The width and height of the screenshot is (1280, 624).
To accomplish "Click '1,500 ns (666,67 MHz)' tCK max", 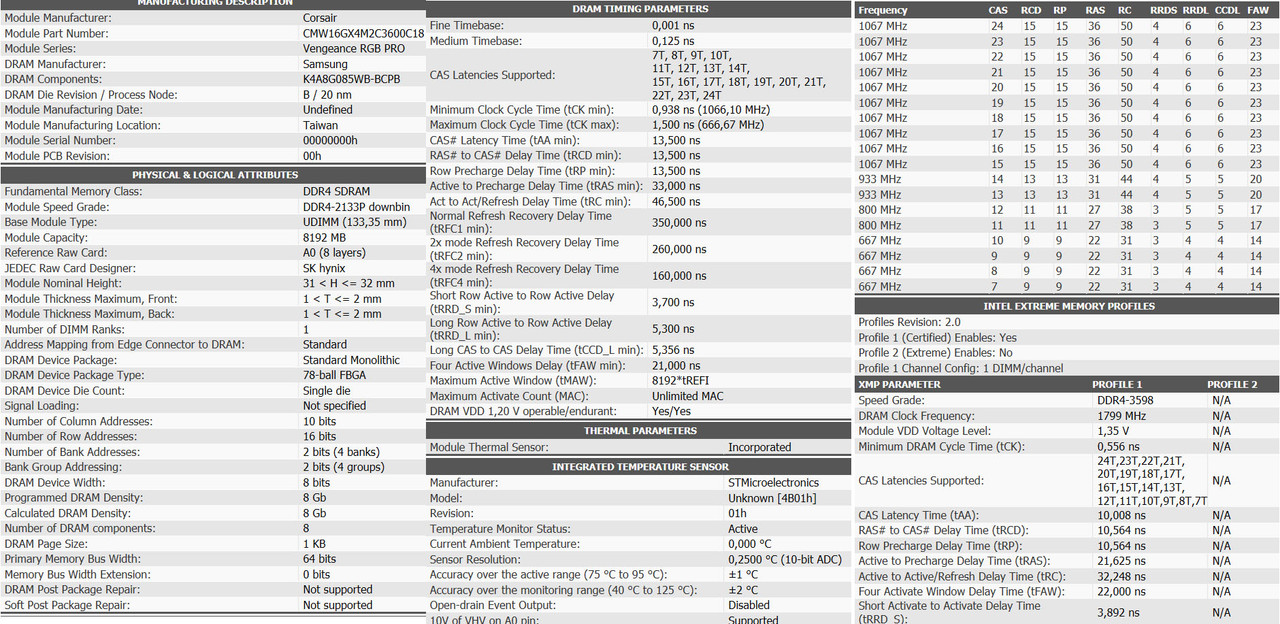I will click(708, 125).
